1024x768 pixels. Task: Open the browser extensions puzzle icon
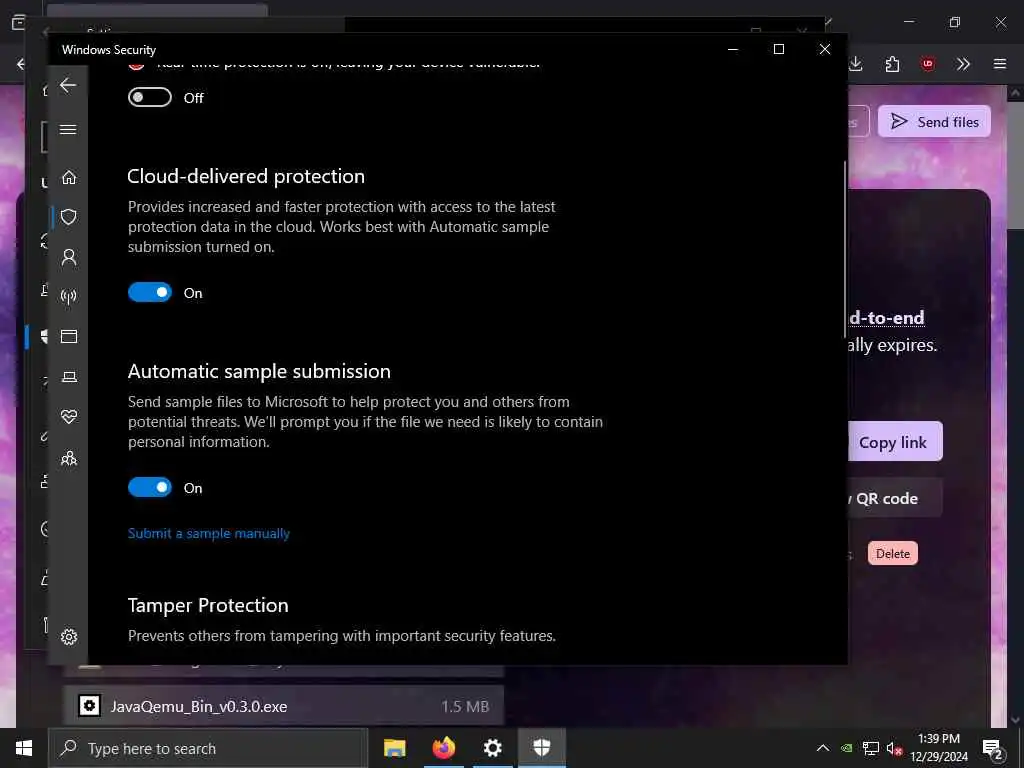[x=892, y=64]
